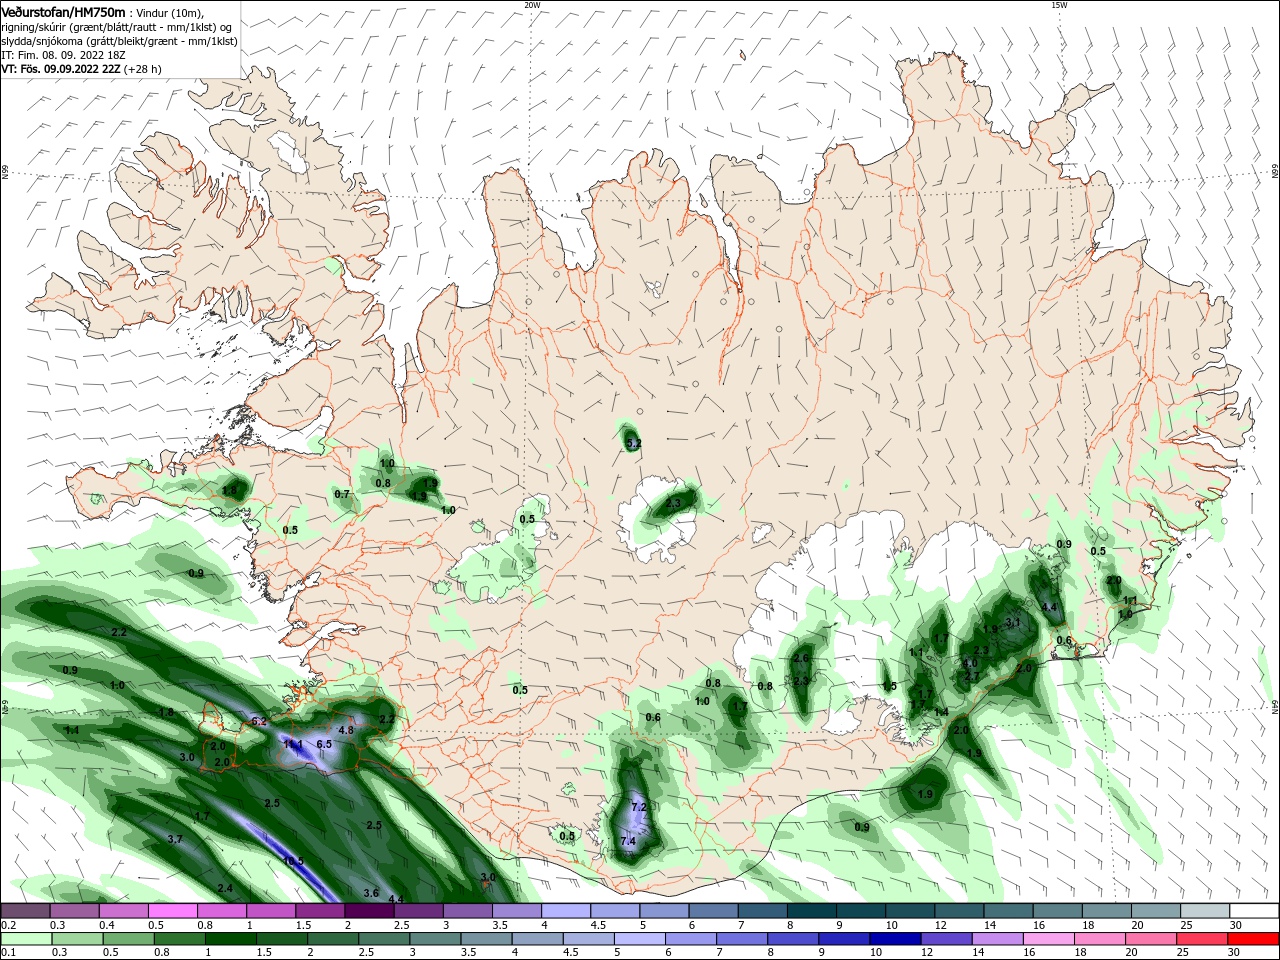Pick the light grey swatch labeled 25
The image size is (1280, 960).
pos(1205,910)
